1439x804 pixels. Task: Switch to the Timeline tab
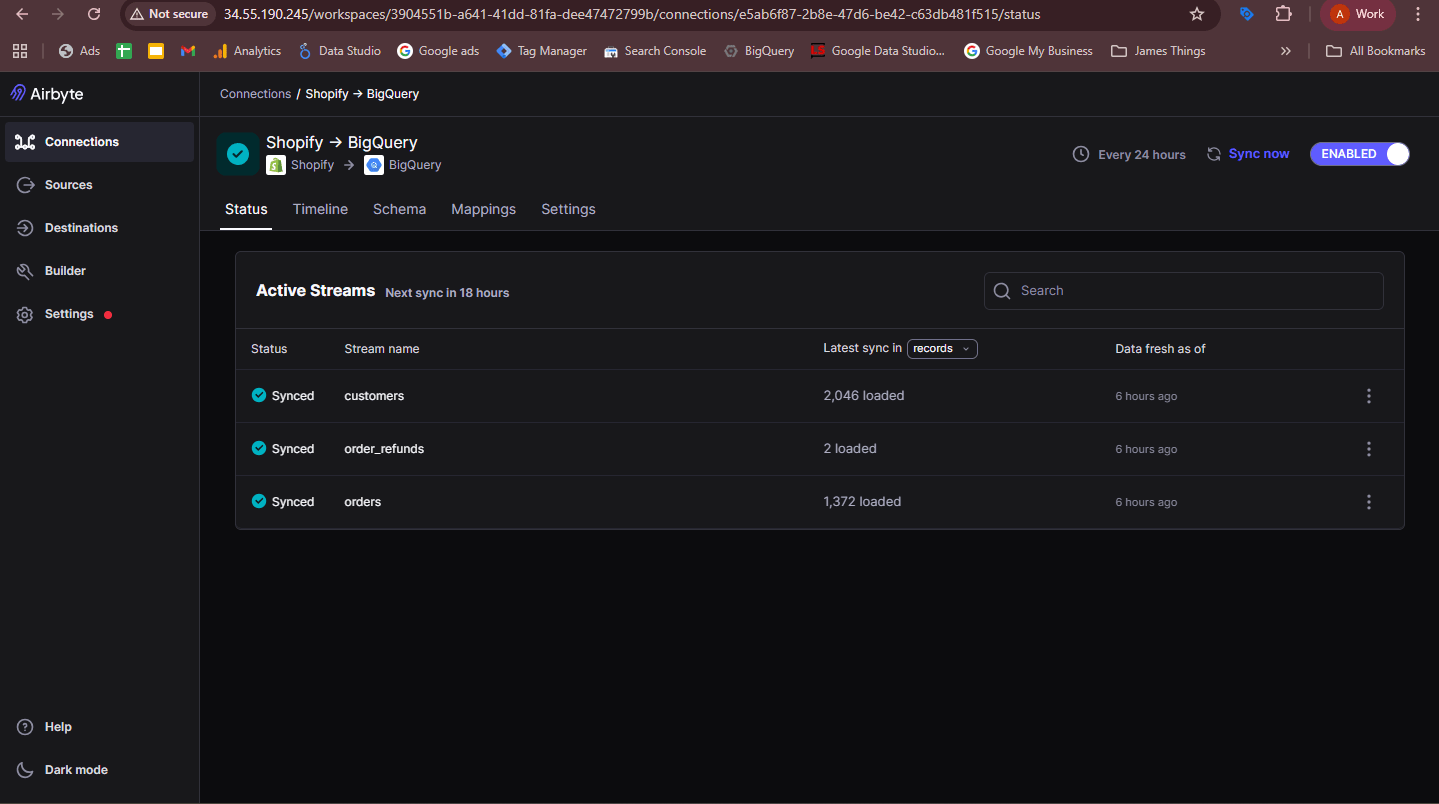click(x=320, y=209)
